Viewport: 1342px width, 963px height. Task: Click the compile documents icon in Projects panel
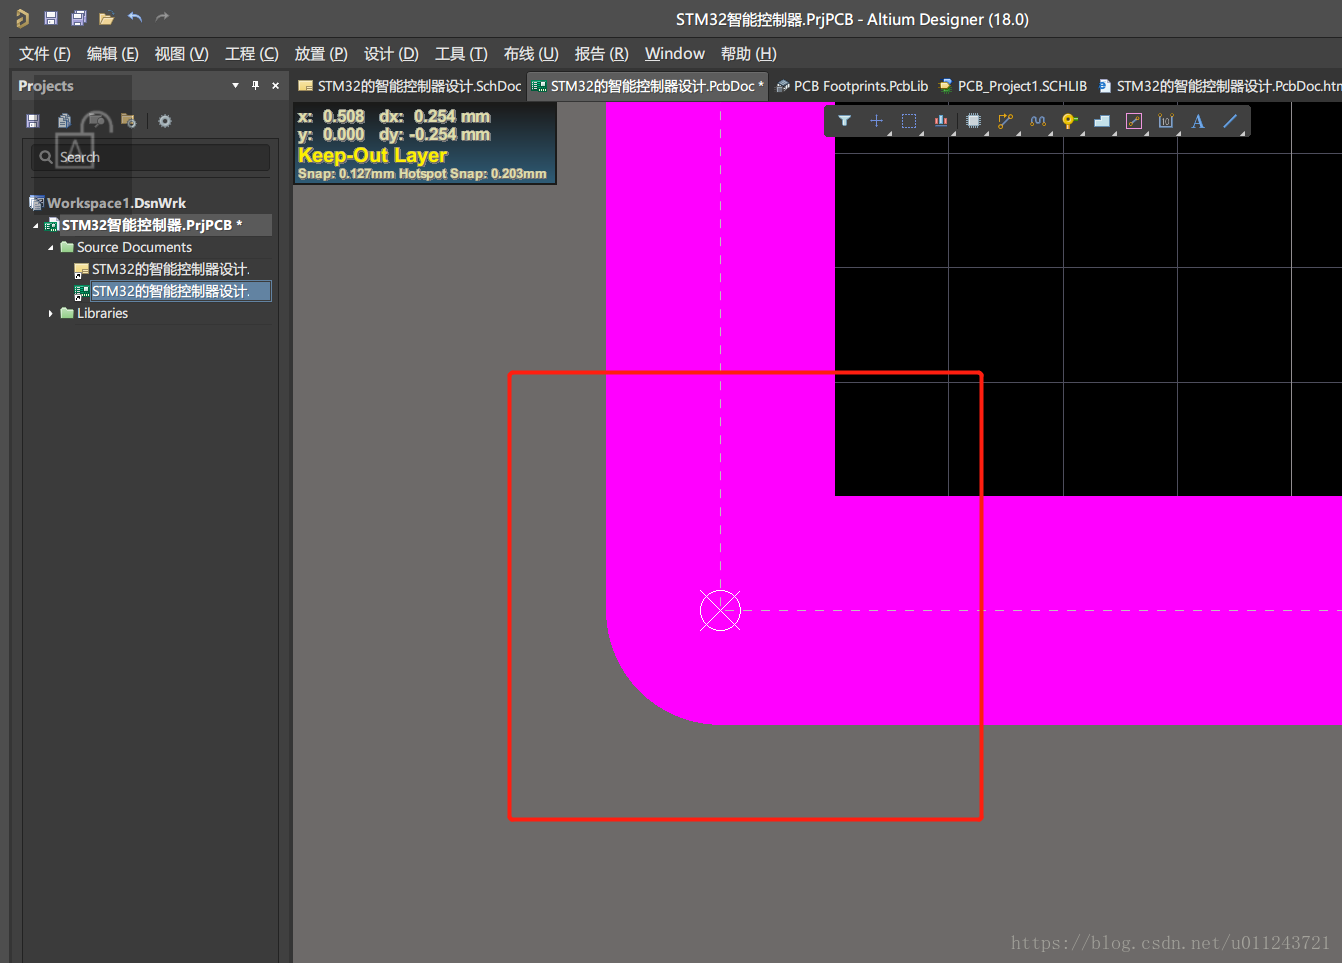click(x=64, y=121)
